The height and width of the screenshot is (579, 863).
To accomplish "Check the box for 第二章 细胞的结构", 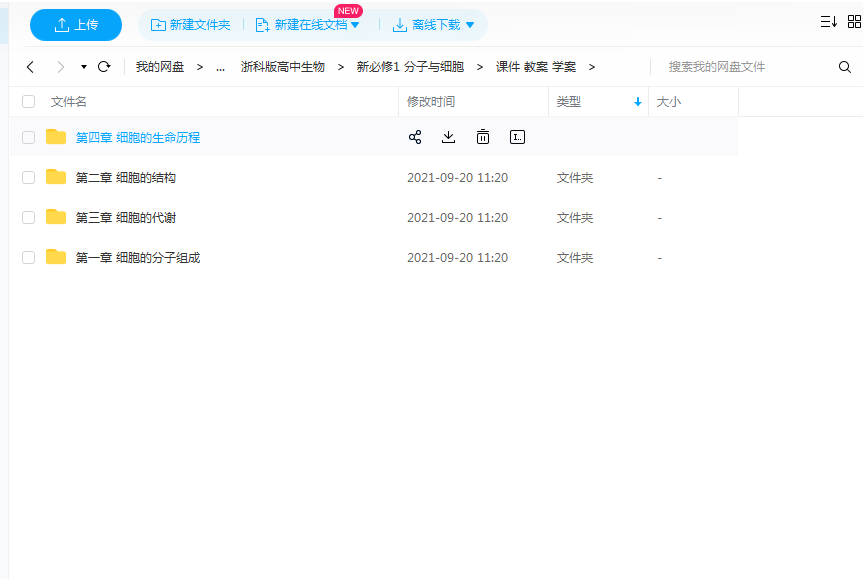I will [x=29, y=178].
